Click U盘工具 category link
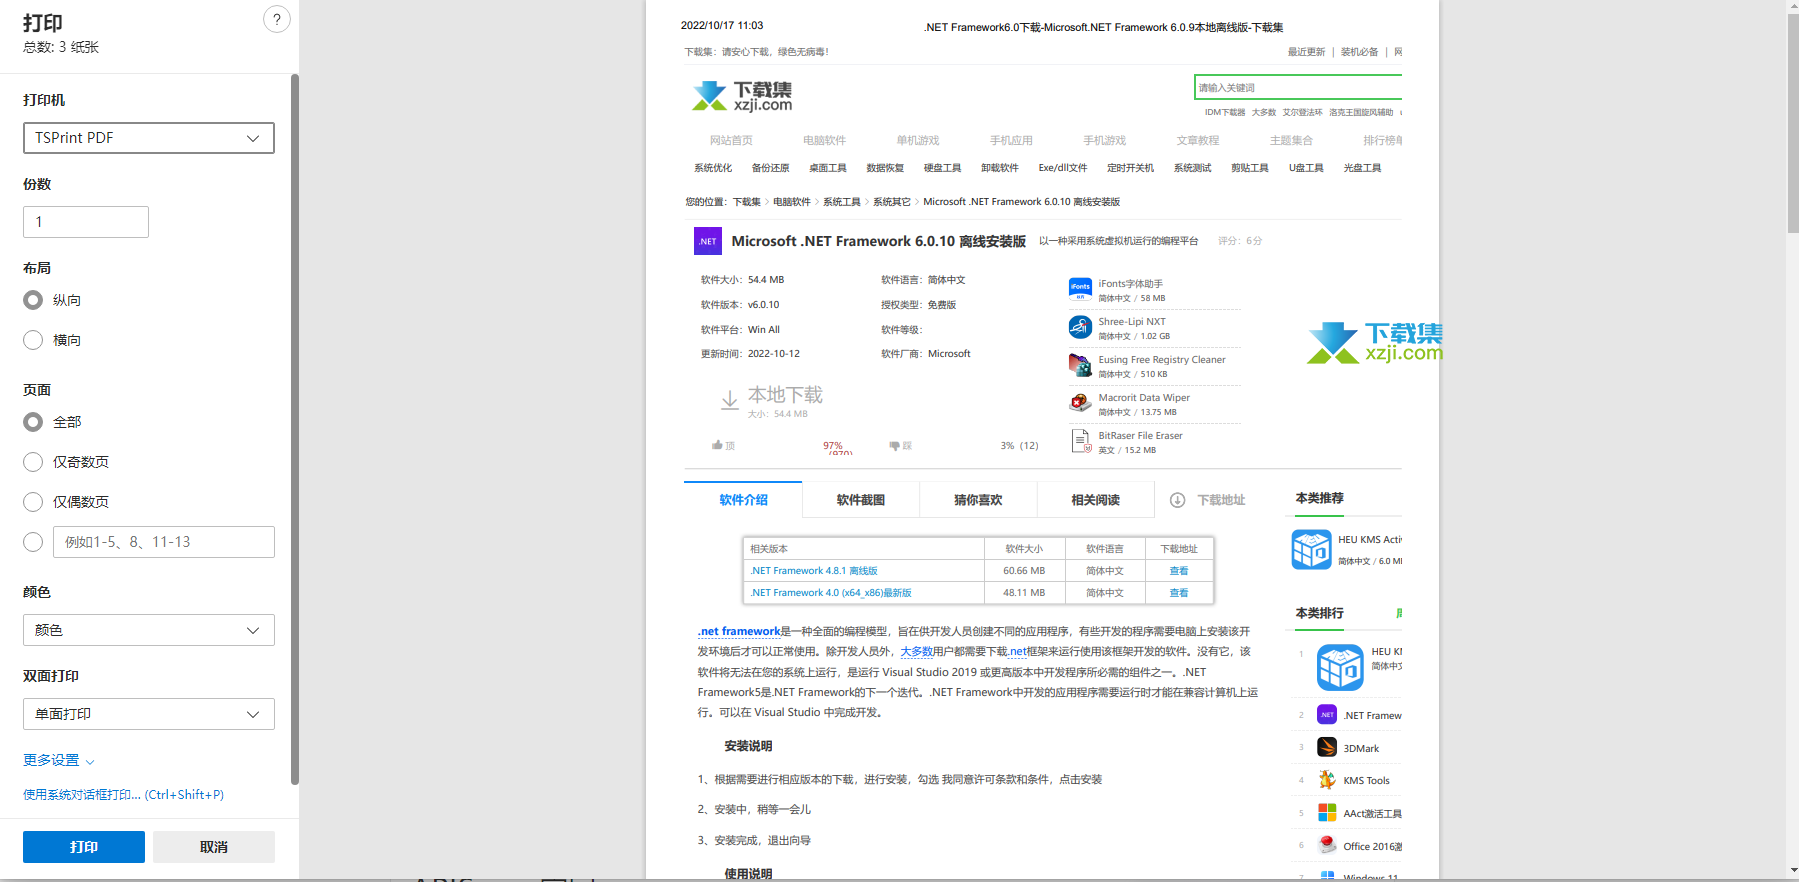 (1306, 168)
